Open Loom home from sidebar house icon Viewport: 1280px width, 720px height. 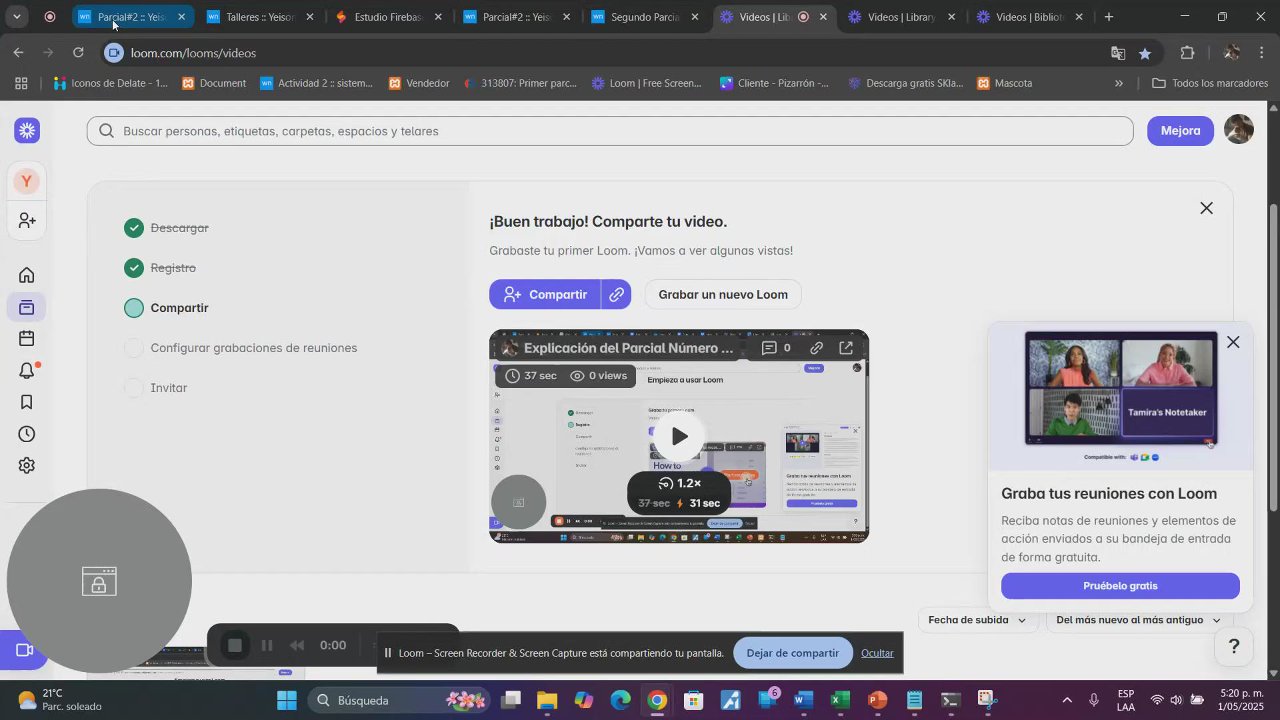27,275
